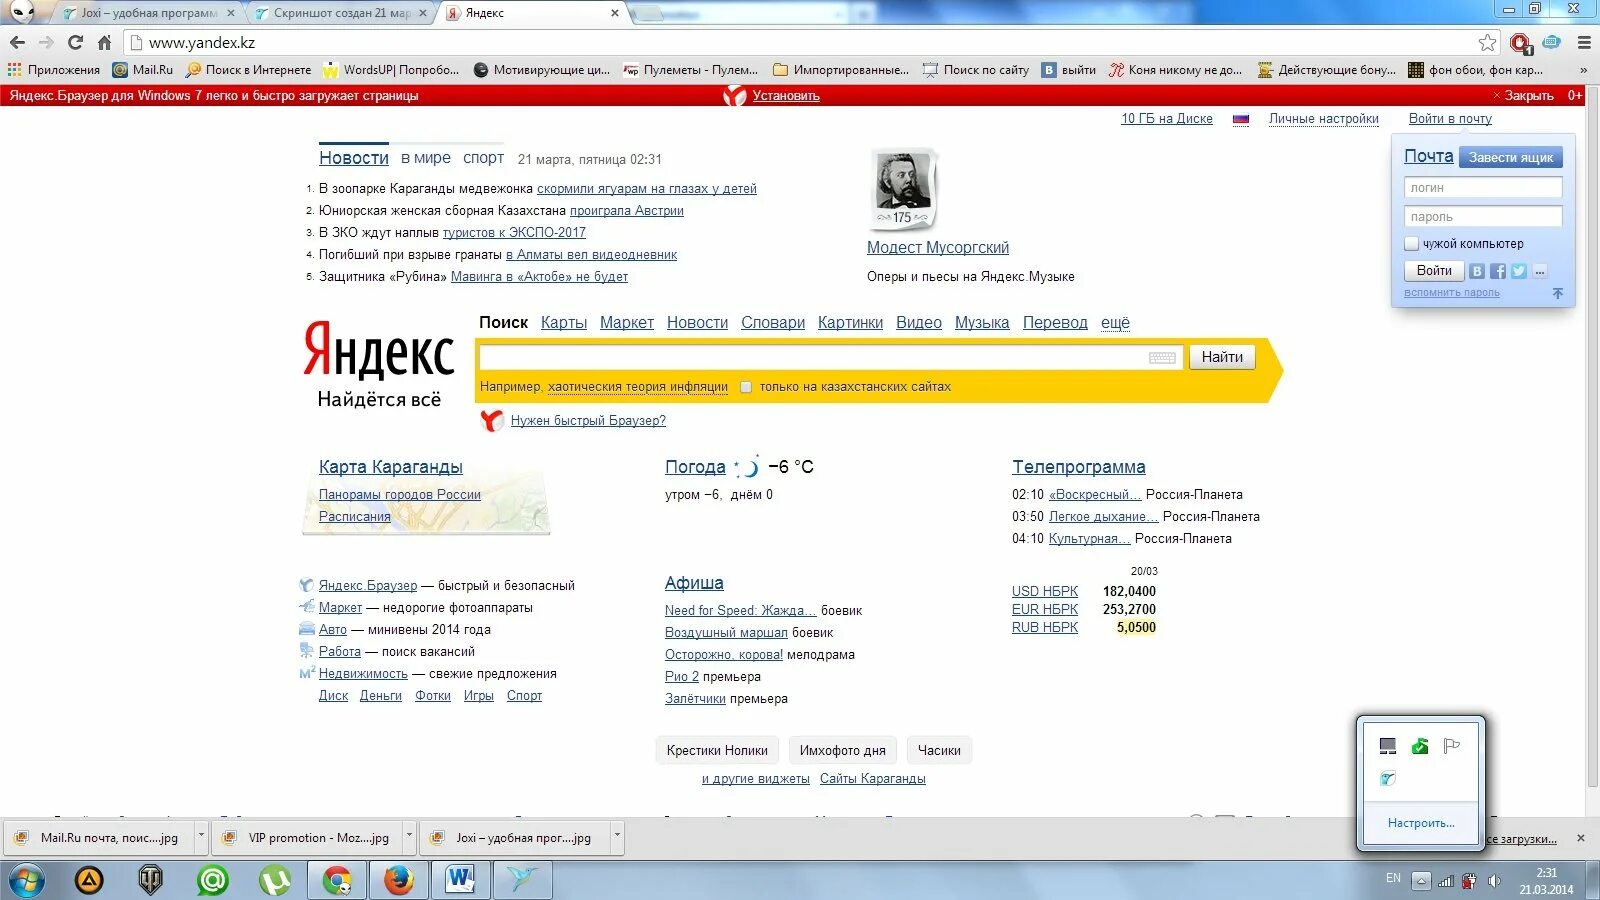
Task: Click the country flag icon
Action: click(1241, 119)
